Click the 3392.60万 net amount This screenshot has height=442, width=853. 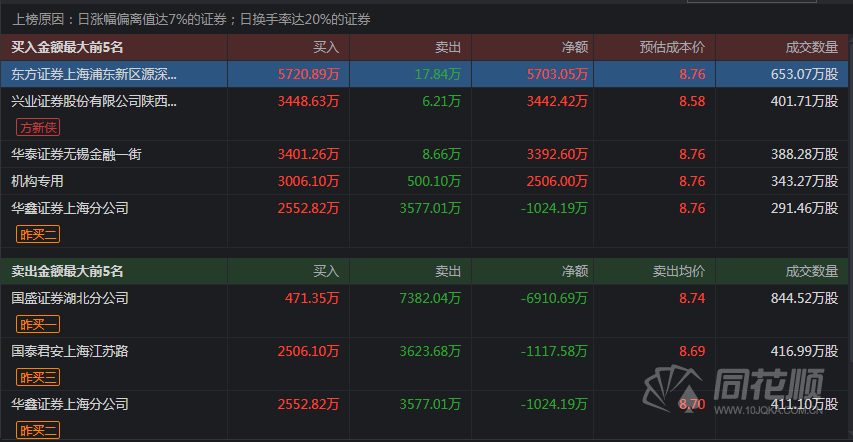[x=557, y=155]
